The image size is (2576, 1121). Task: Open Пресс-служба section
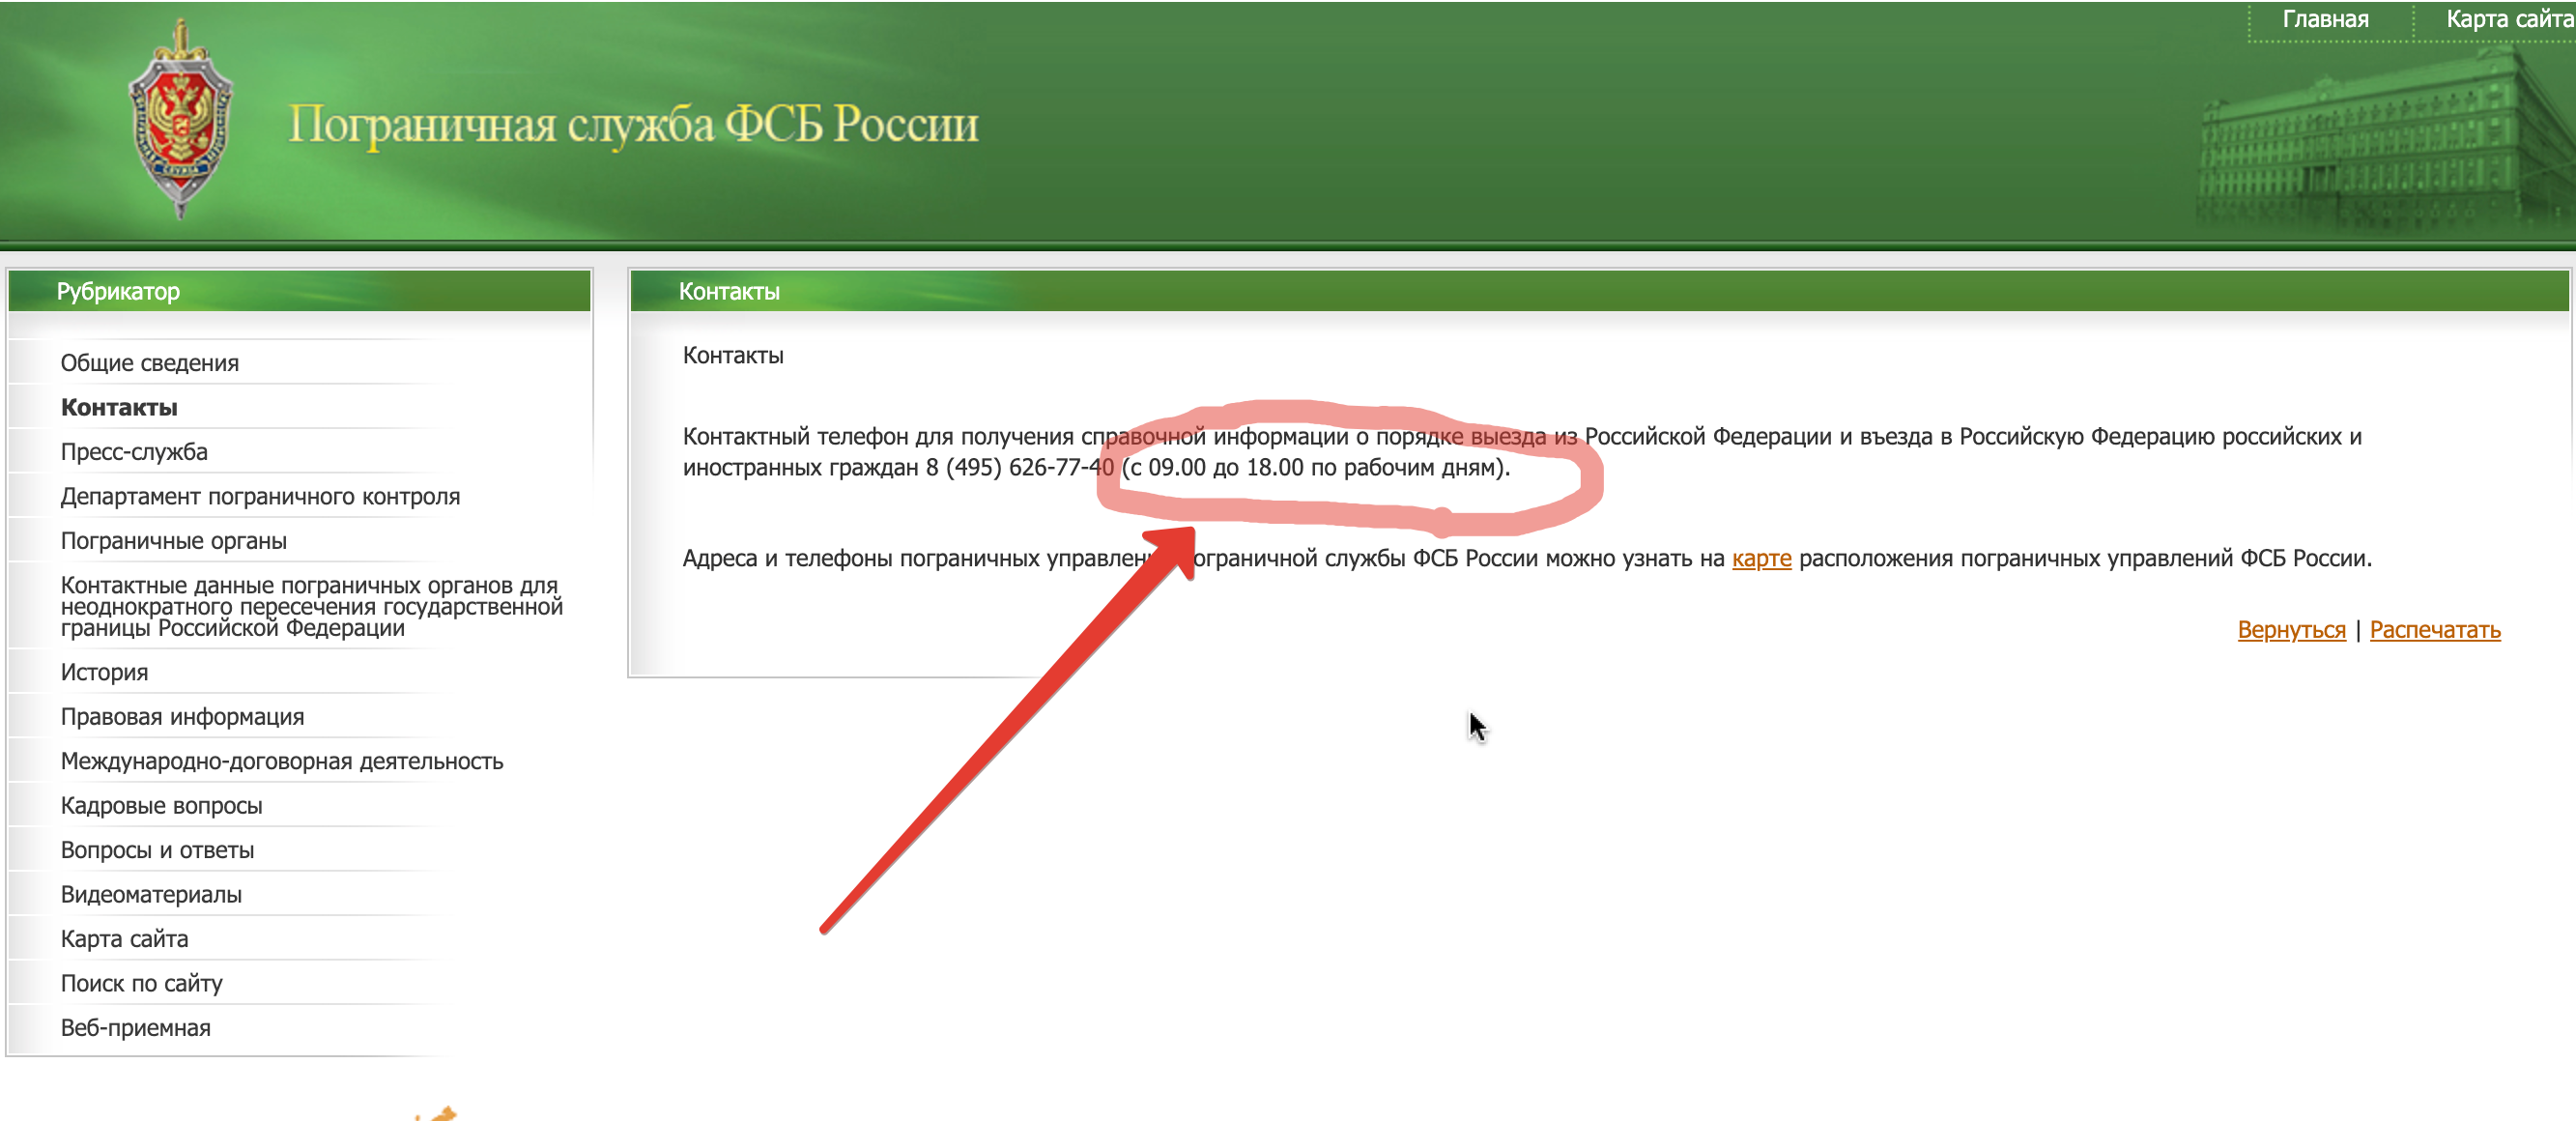[x=134, y=452]
